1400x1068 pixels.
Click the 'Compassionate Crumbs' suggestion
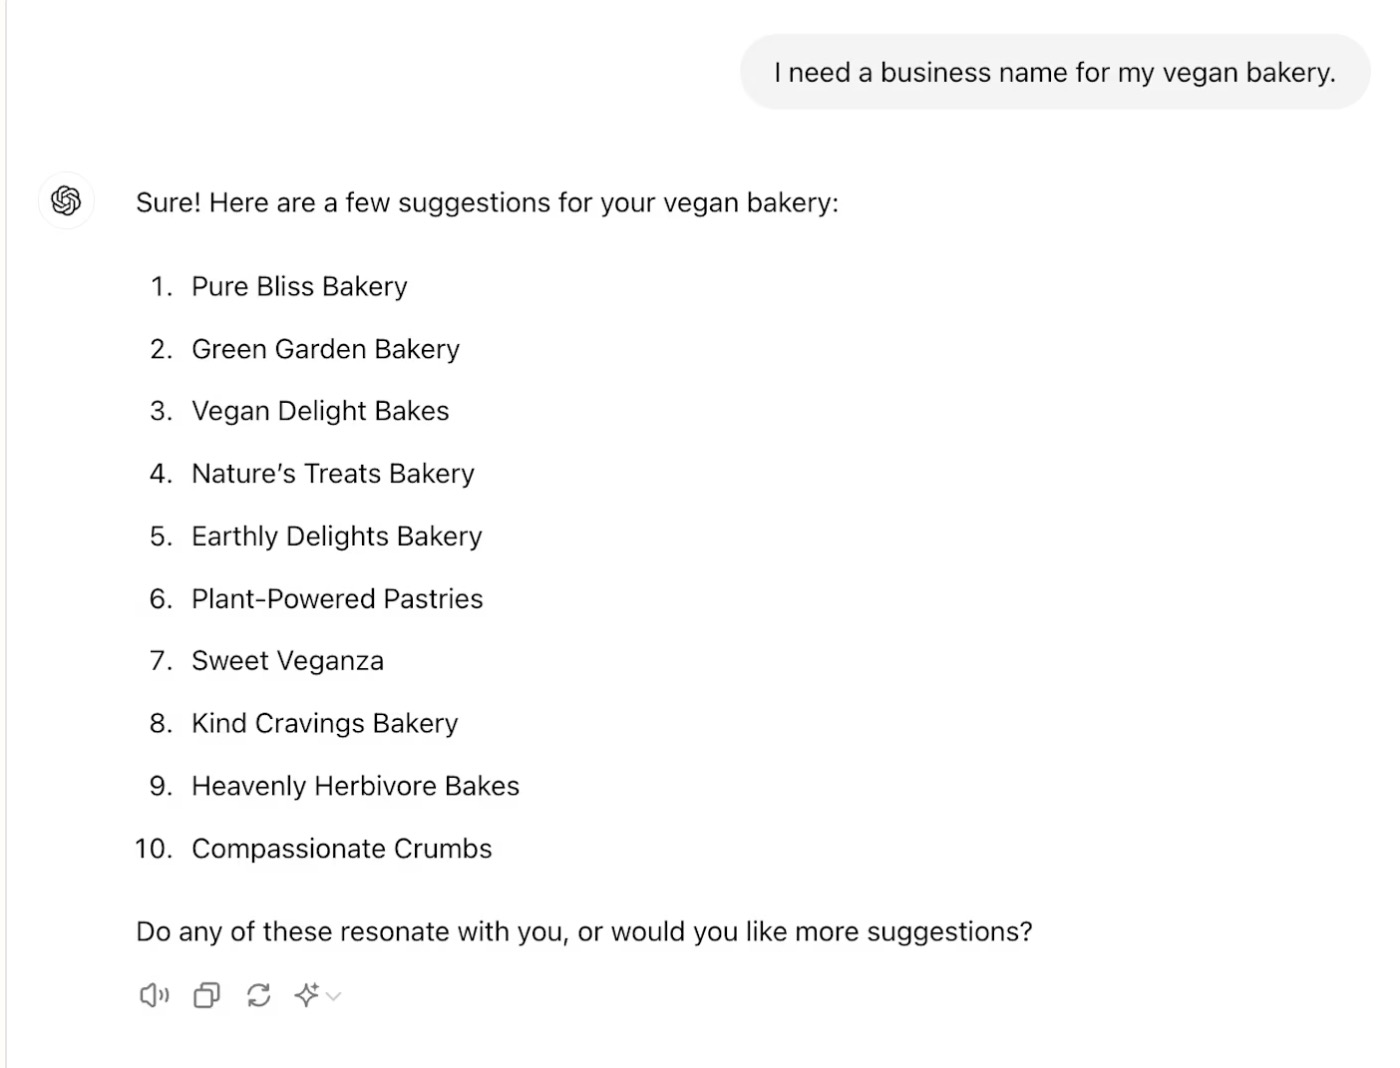pyautogui.click(x=342, y=848)
